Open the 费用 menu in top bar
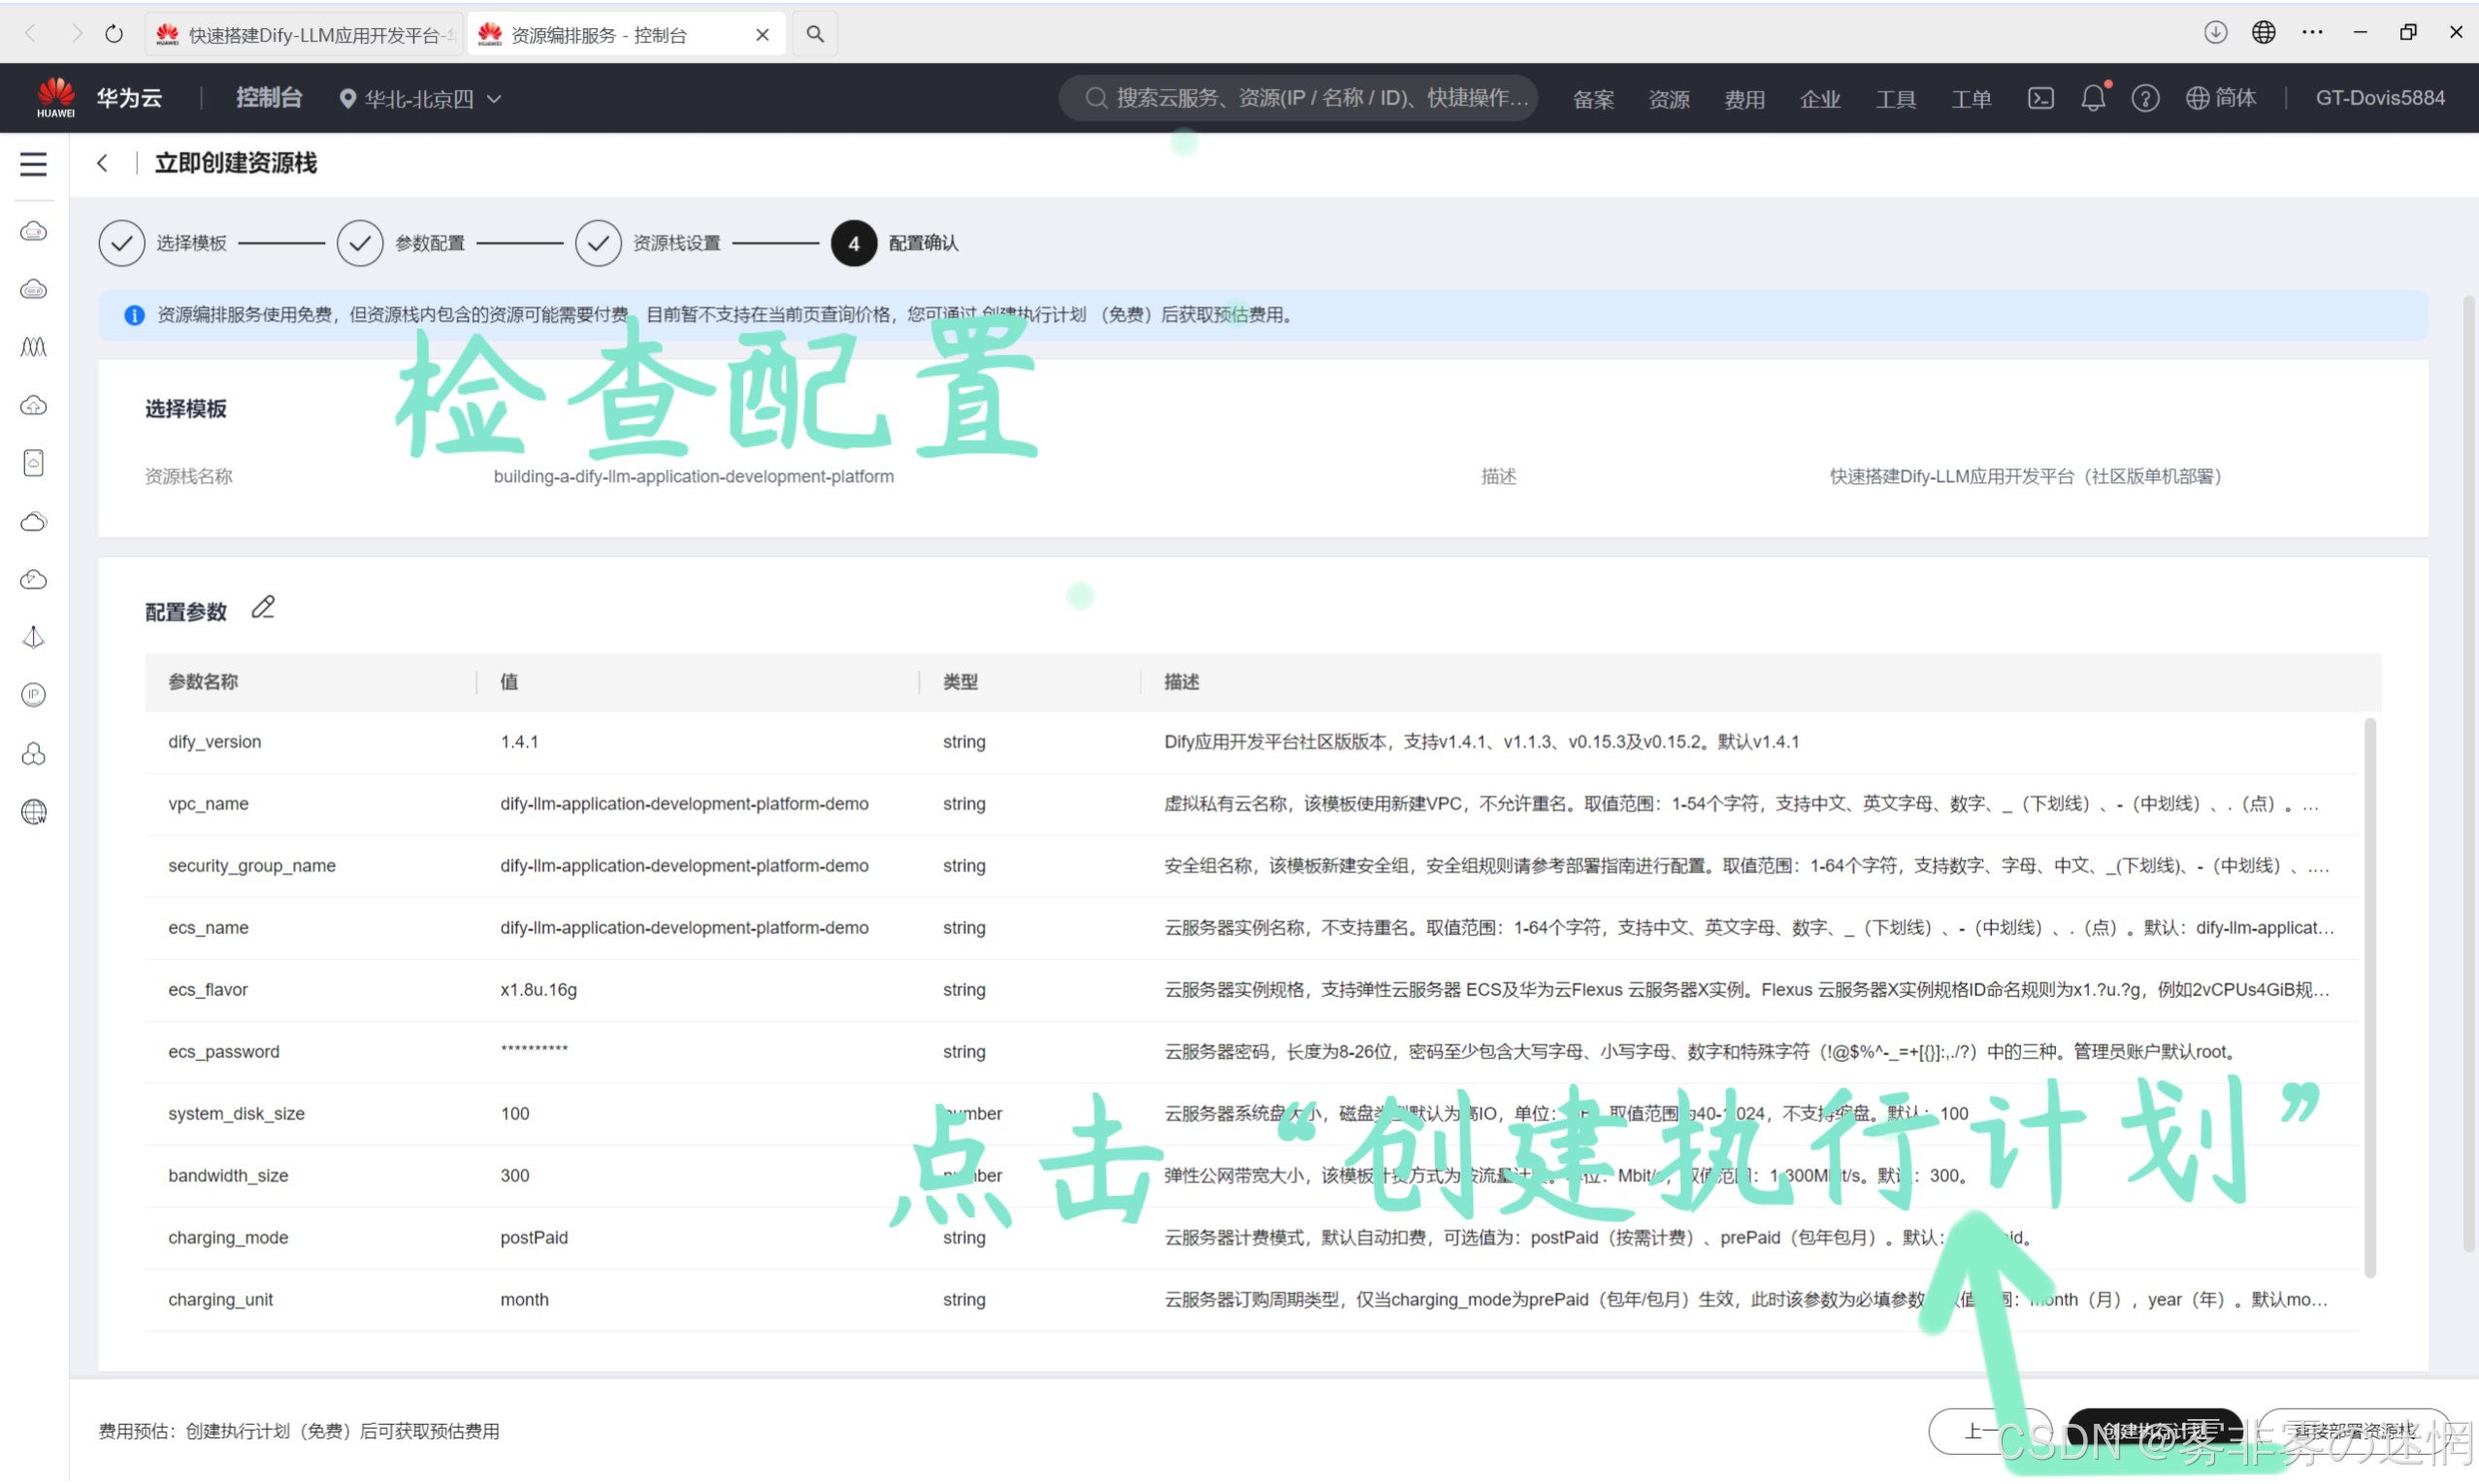This screenshot has height=1484, width=2479. tap(1744, 99)
